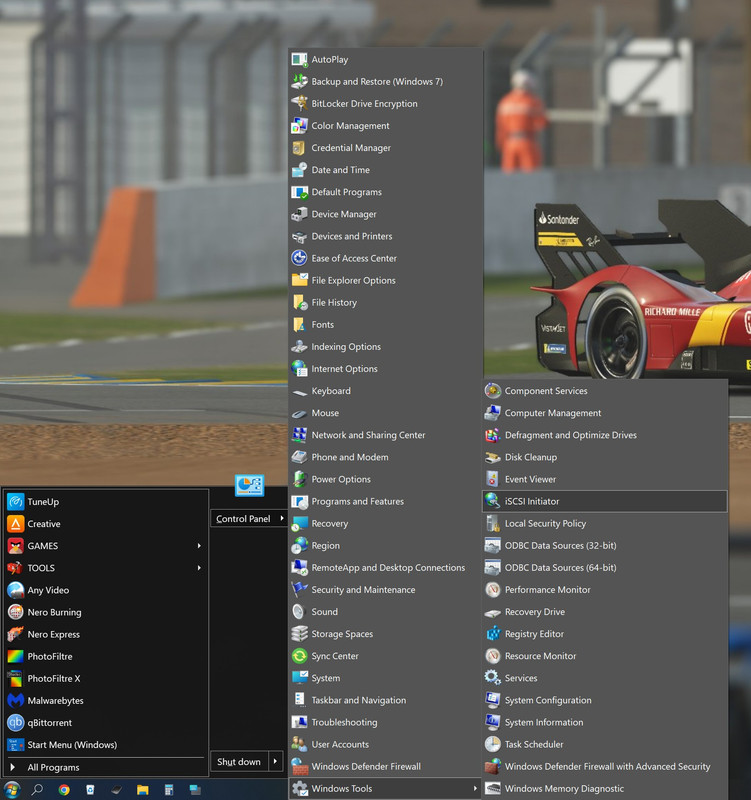
Task: Click the PhotoFiltre X icon
Action: point(15,678)
